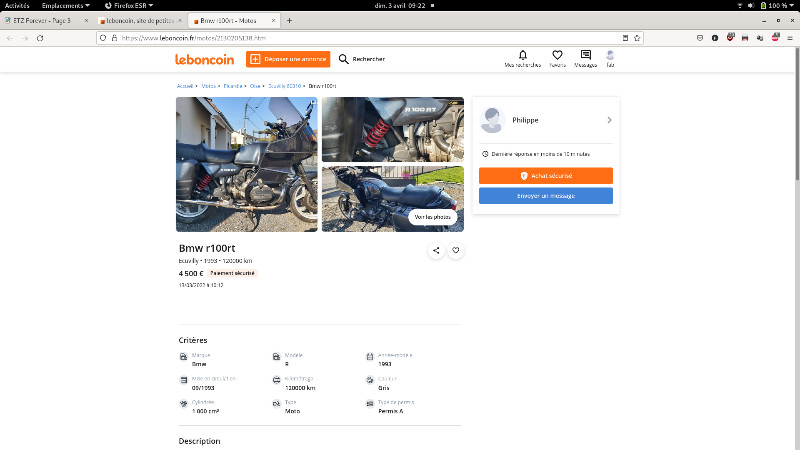Open Firefox hamburger menu
Viewport: 800px width, 450px height.
pyautogui.click(x=790, y=38)
